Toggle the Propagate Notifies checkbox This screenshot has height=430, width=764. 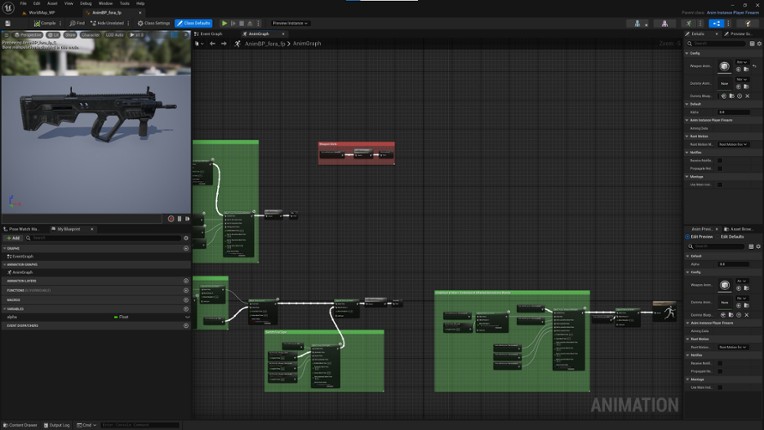pos(720,168)
